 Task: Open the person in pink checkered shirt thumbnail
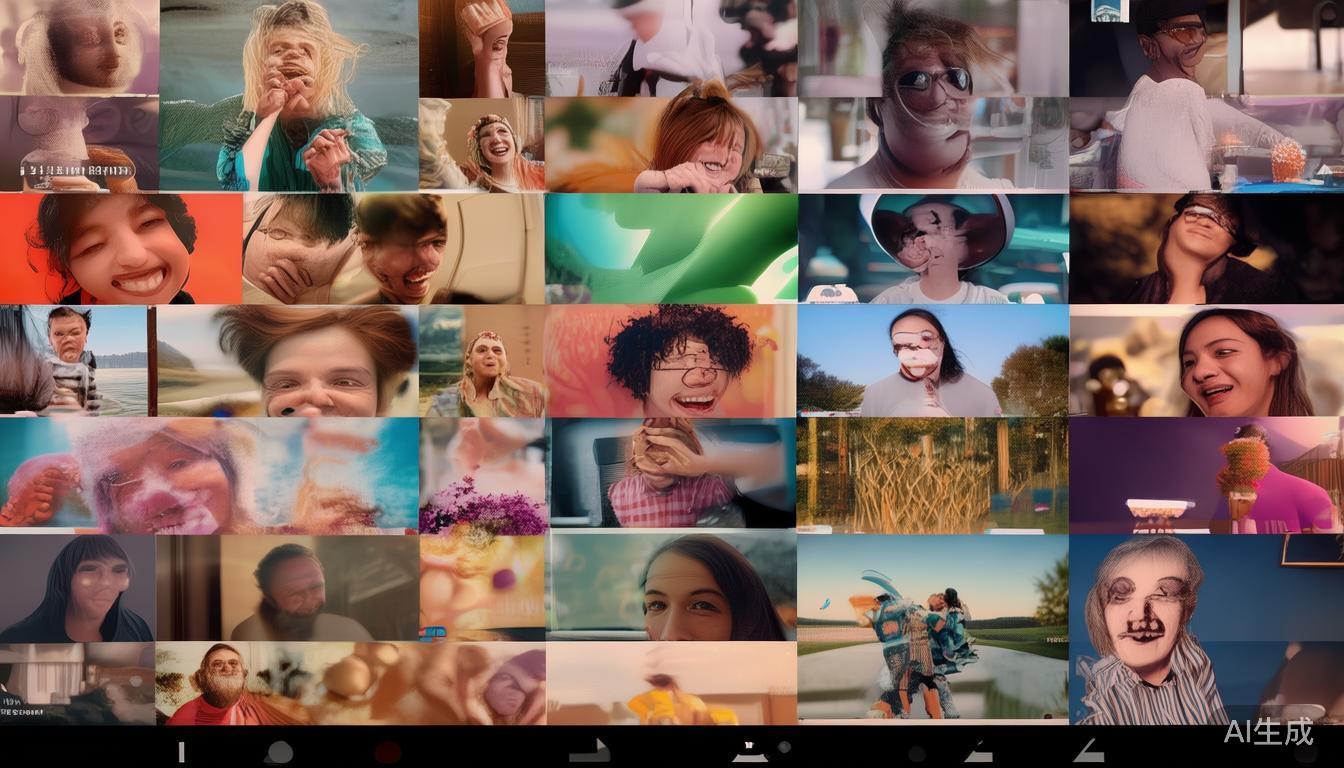tap(671, 473)
